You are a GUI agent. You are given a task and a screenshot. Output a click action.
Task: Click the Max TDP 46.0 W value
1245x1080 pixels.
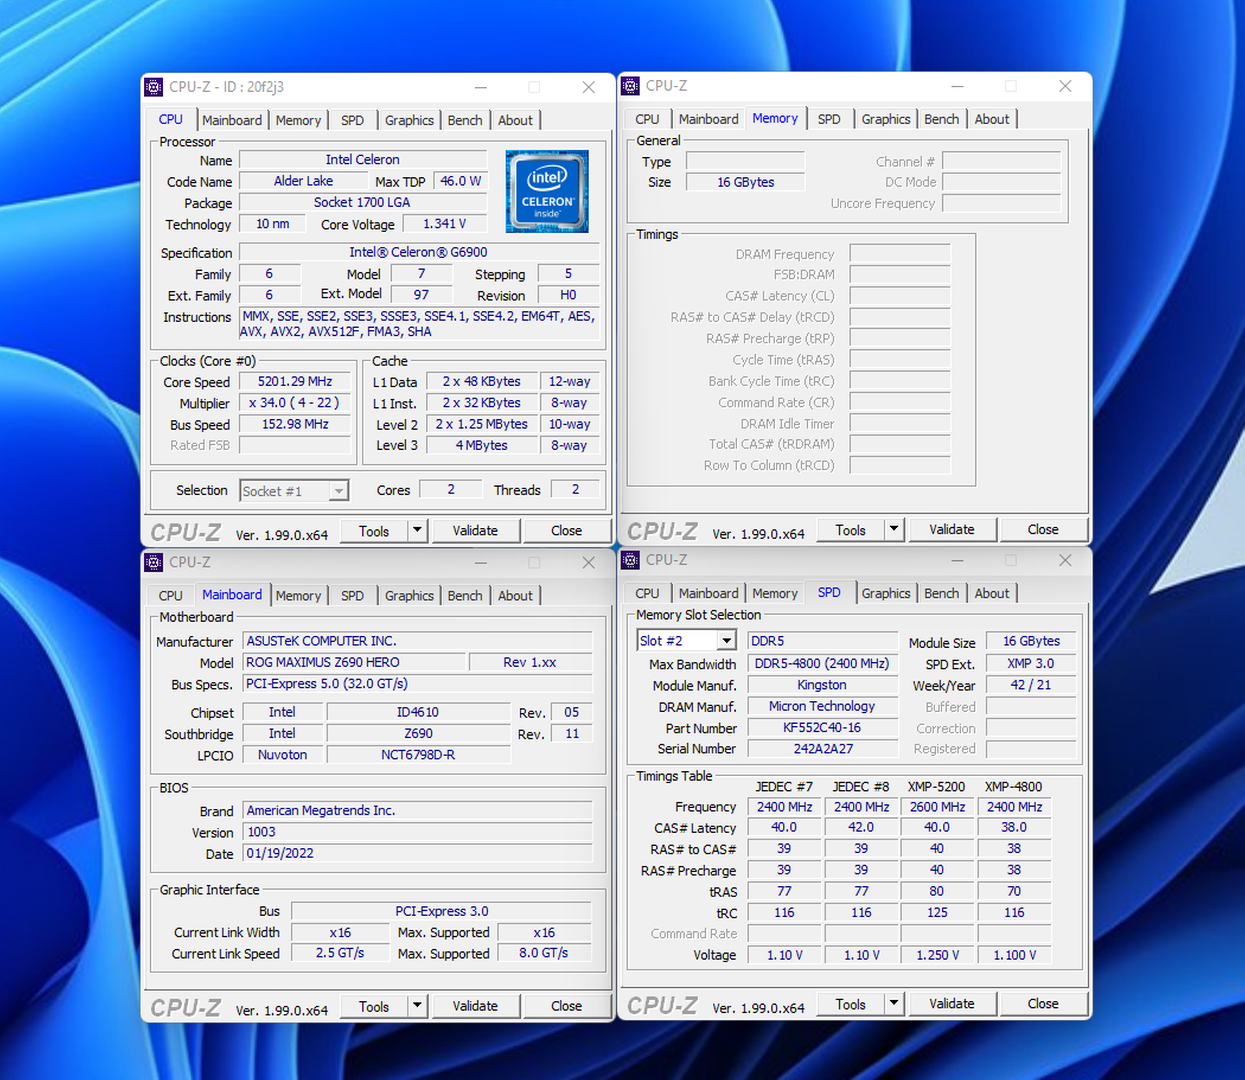pyautogui.click(x=460, y=181)
